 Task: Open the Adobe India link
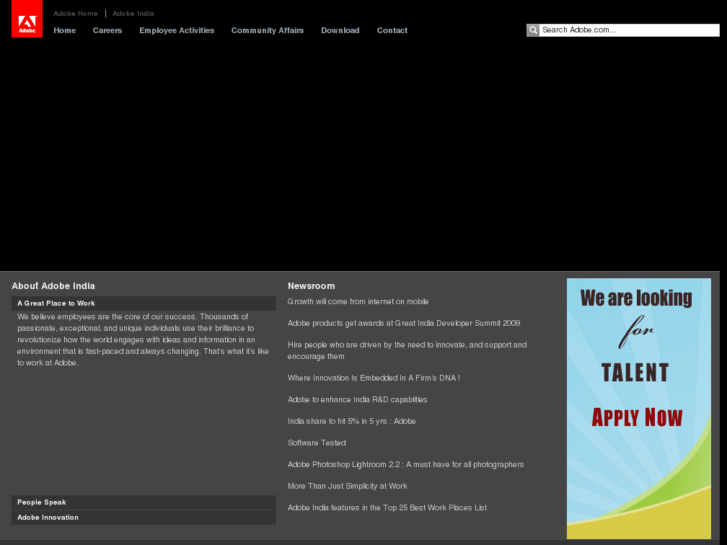coord(133,13)
